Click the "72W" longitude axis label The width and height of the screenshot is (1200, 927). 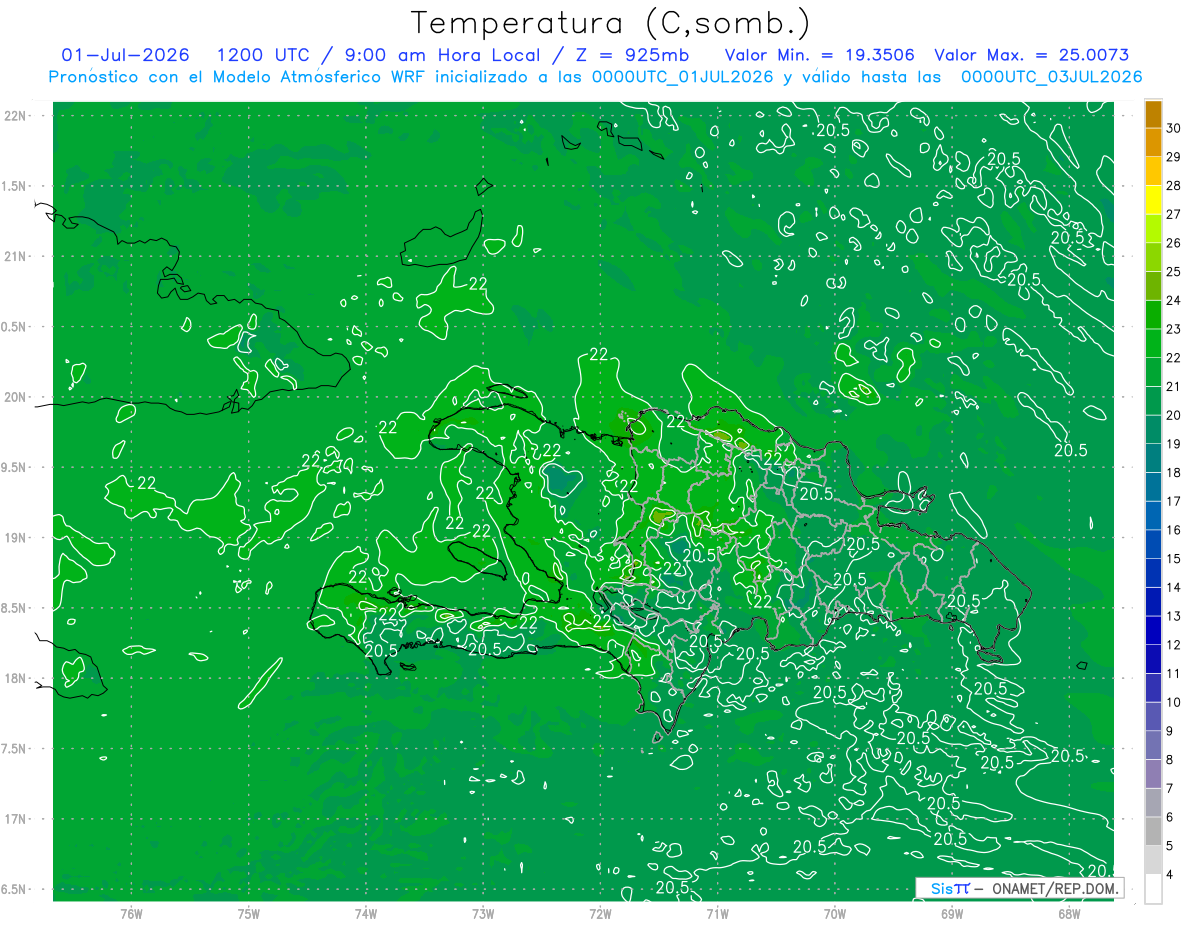pyautogui.click(x=600, y=913)
